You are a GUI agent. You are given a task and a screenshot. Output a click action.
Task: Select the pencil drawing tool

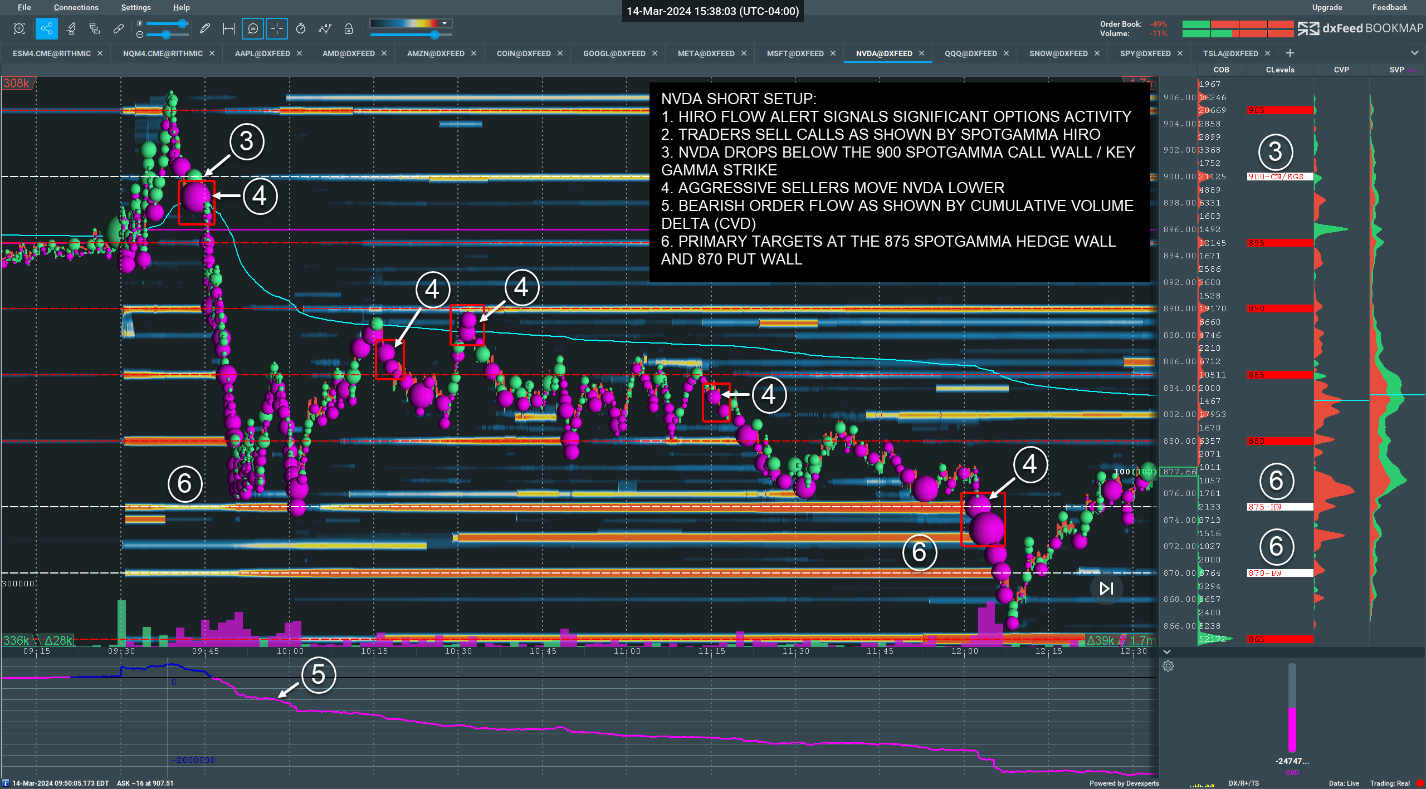pyautogui.click(x=205, y=28)
